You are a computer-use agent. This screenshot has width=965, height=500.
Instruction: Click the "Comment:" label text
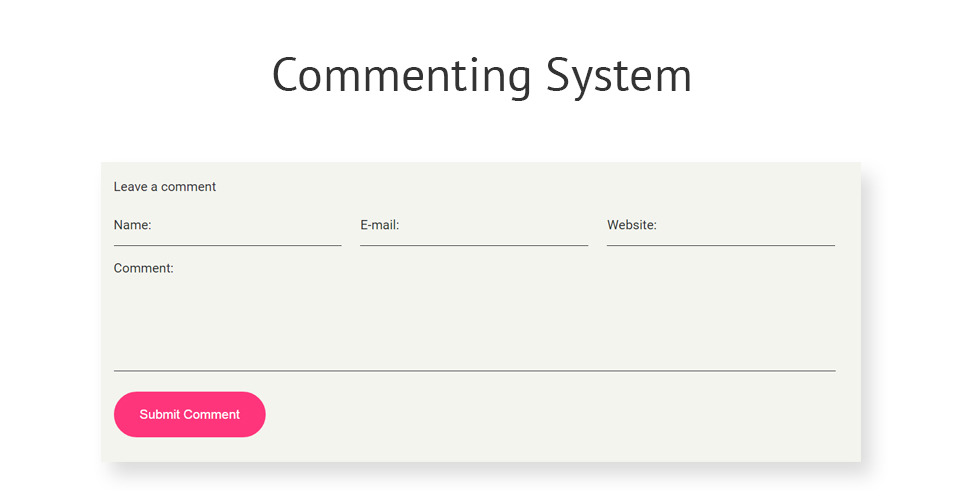pos(144,268)
